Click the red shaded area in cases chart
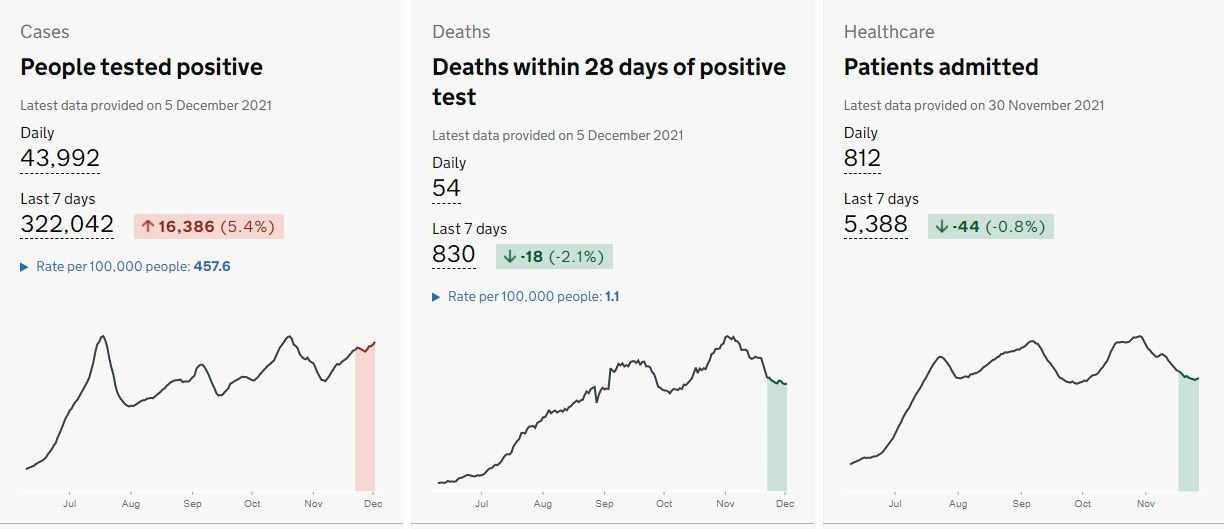The width and height of the screenshot is (1224, 529). 365,420
